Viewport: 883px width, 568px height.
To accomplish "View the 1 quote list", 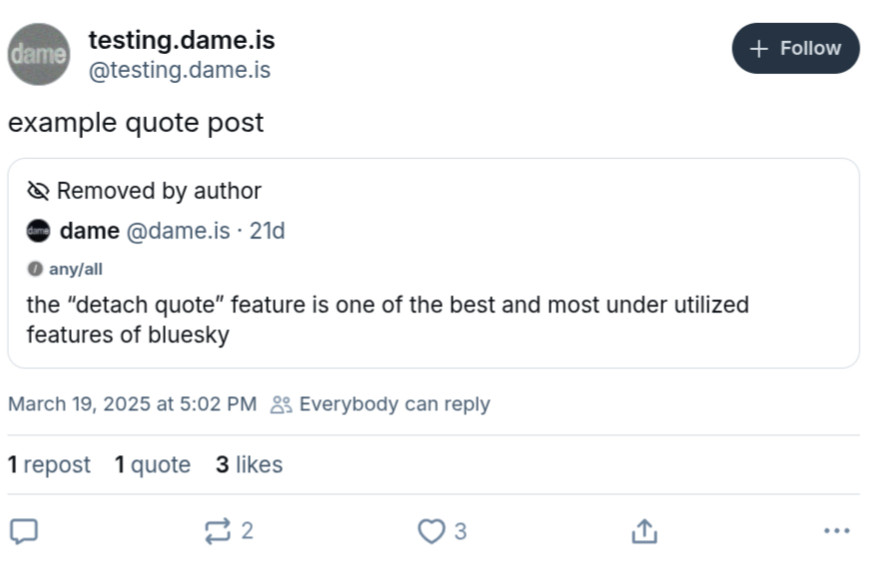I will [x=152, y=465].
